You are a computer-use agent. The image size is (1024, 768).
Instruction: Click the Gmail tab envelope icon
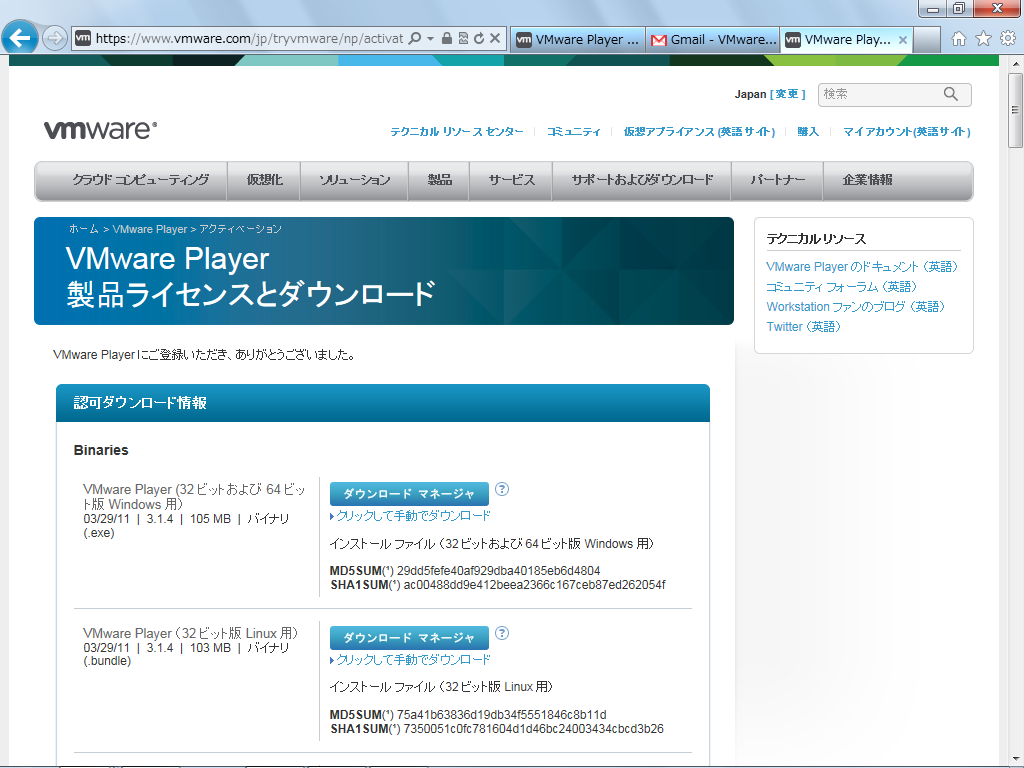659,40
